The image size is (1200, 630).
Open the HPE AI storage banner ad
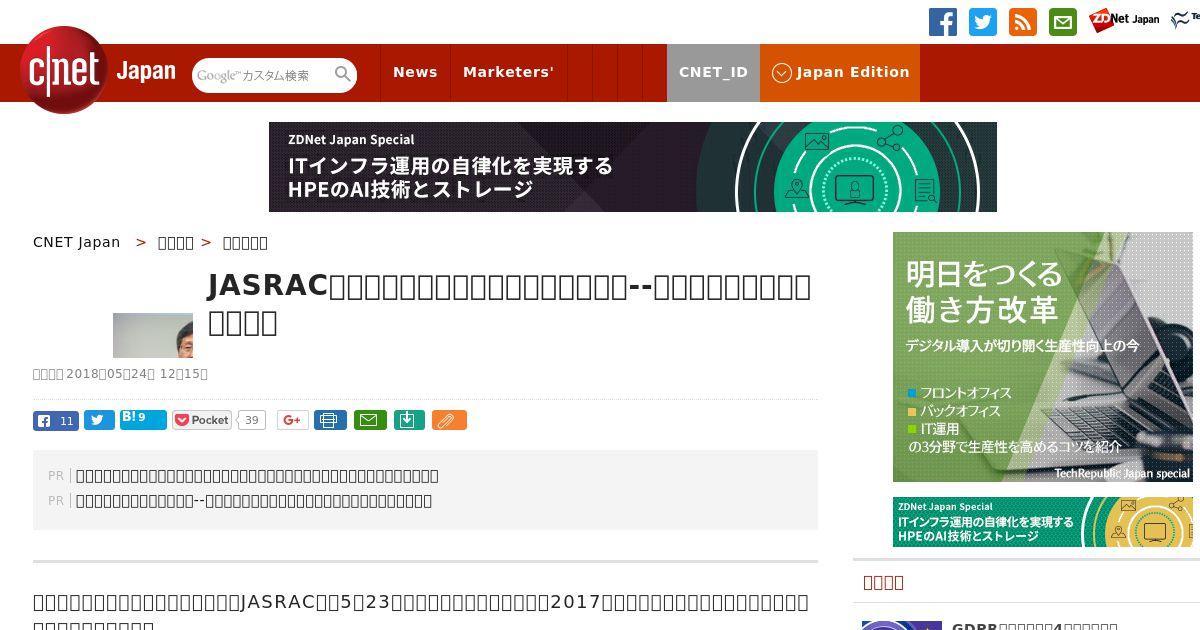click(x=633, y=167)
